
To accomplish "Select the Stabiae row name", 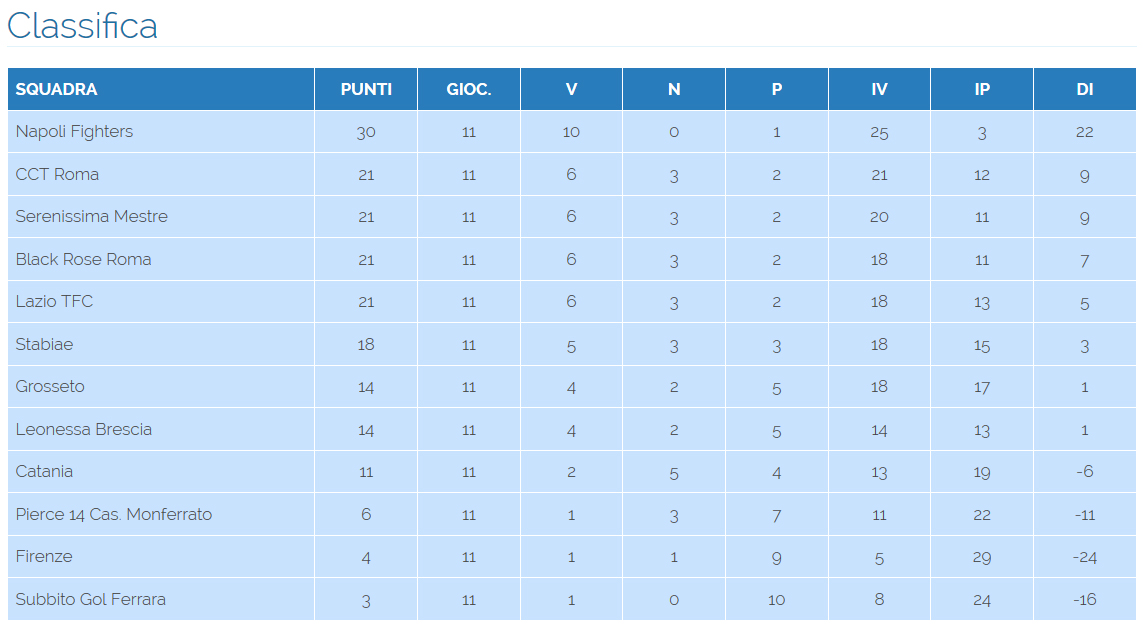I will (x=45, y=344).
